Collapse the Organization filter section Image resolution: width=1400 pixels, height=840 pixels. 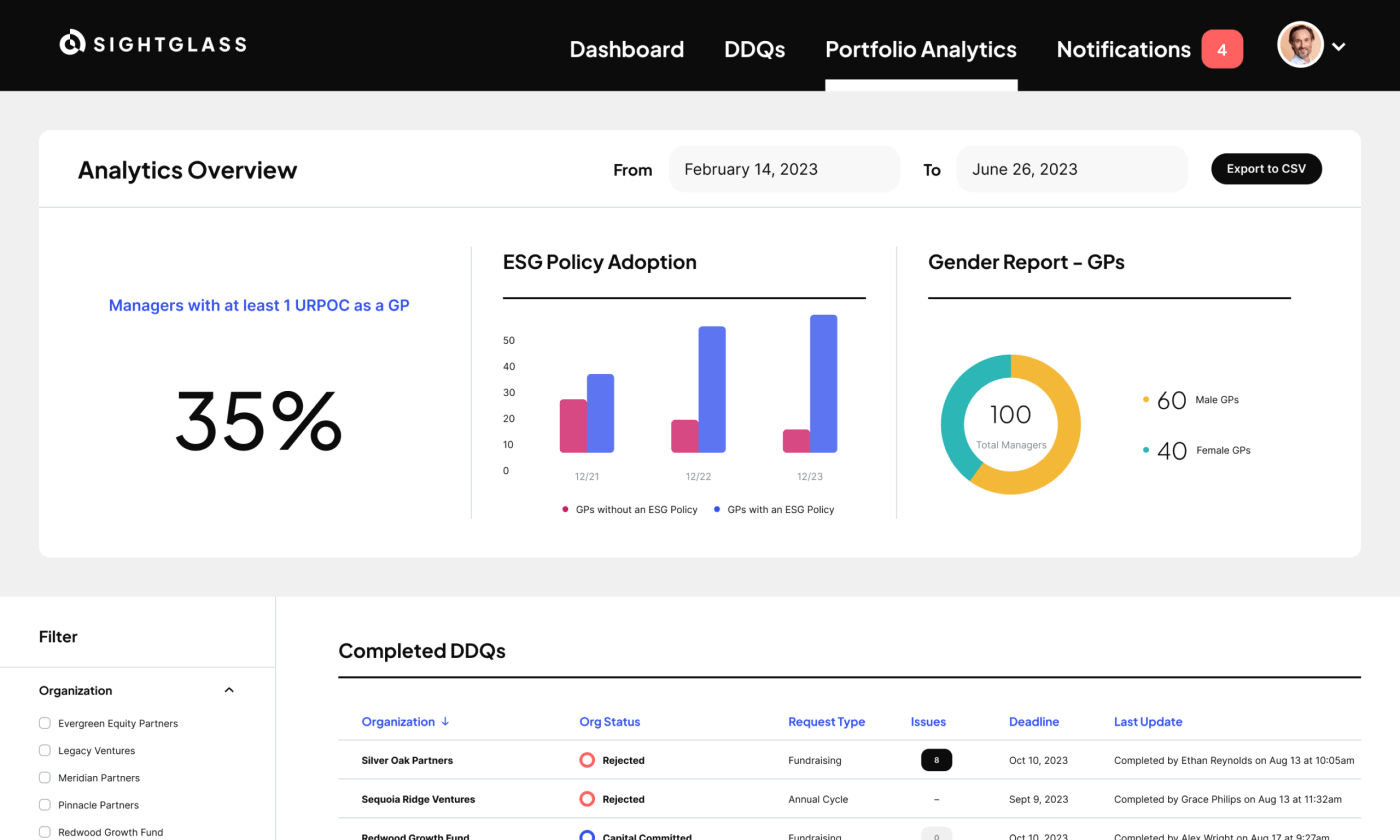point(229,690)
